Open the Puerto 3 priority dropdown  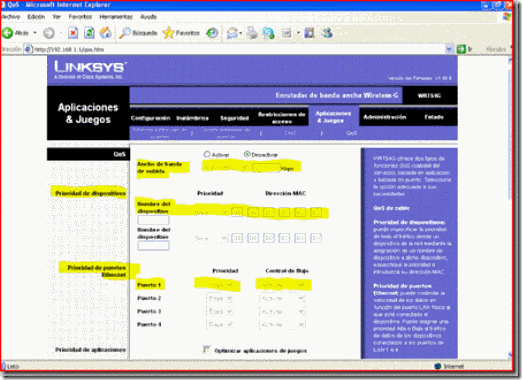coord(220,311)
